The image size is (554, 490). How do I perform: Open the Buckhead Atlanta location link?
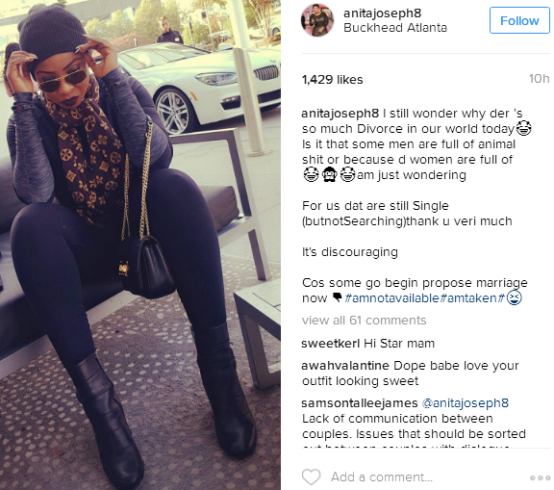tap(395, 28)
